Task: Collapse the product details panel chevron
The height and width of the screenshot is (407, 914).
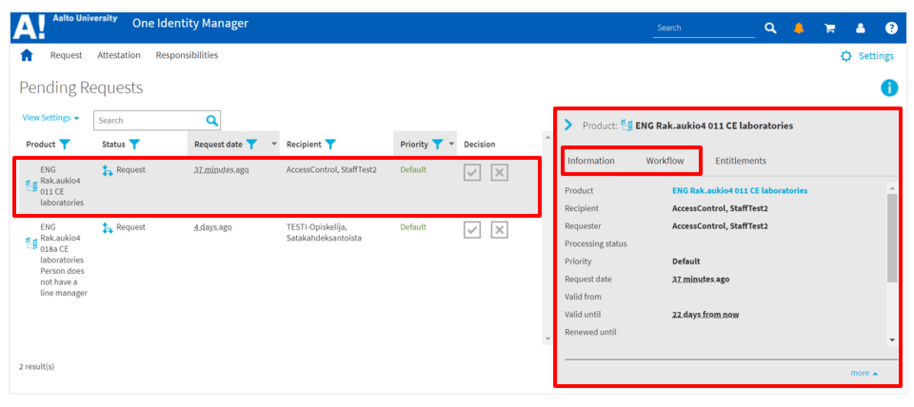Action: coord(568,125)
